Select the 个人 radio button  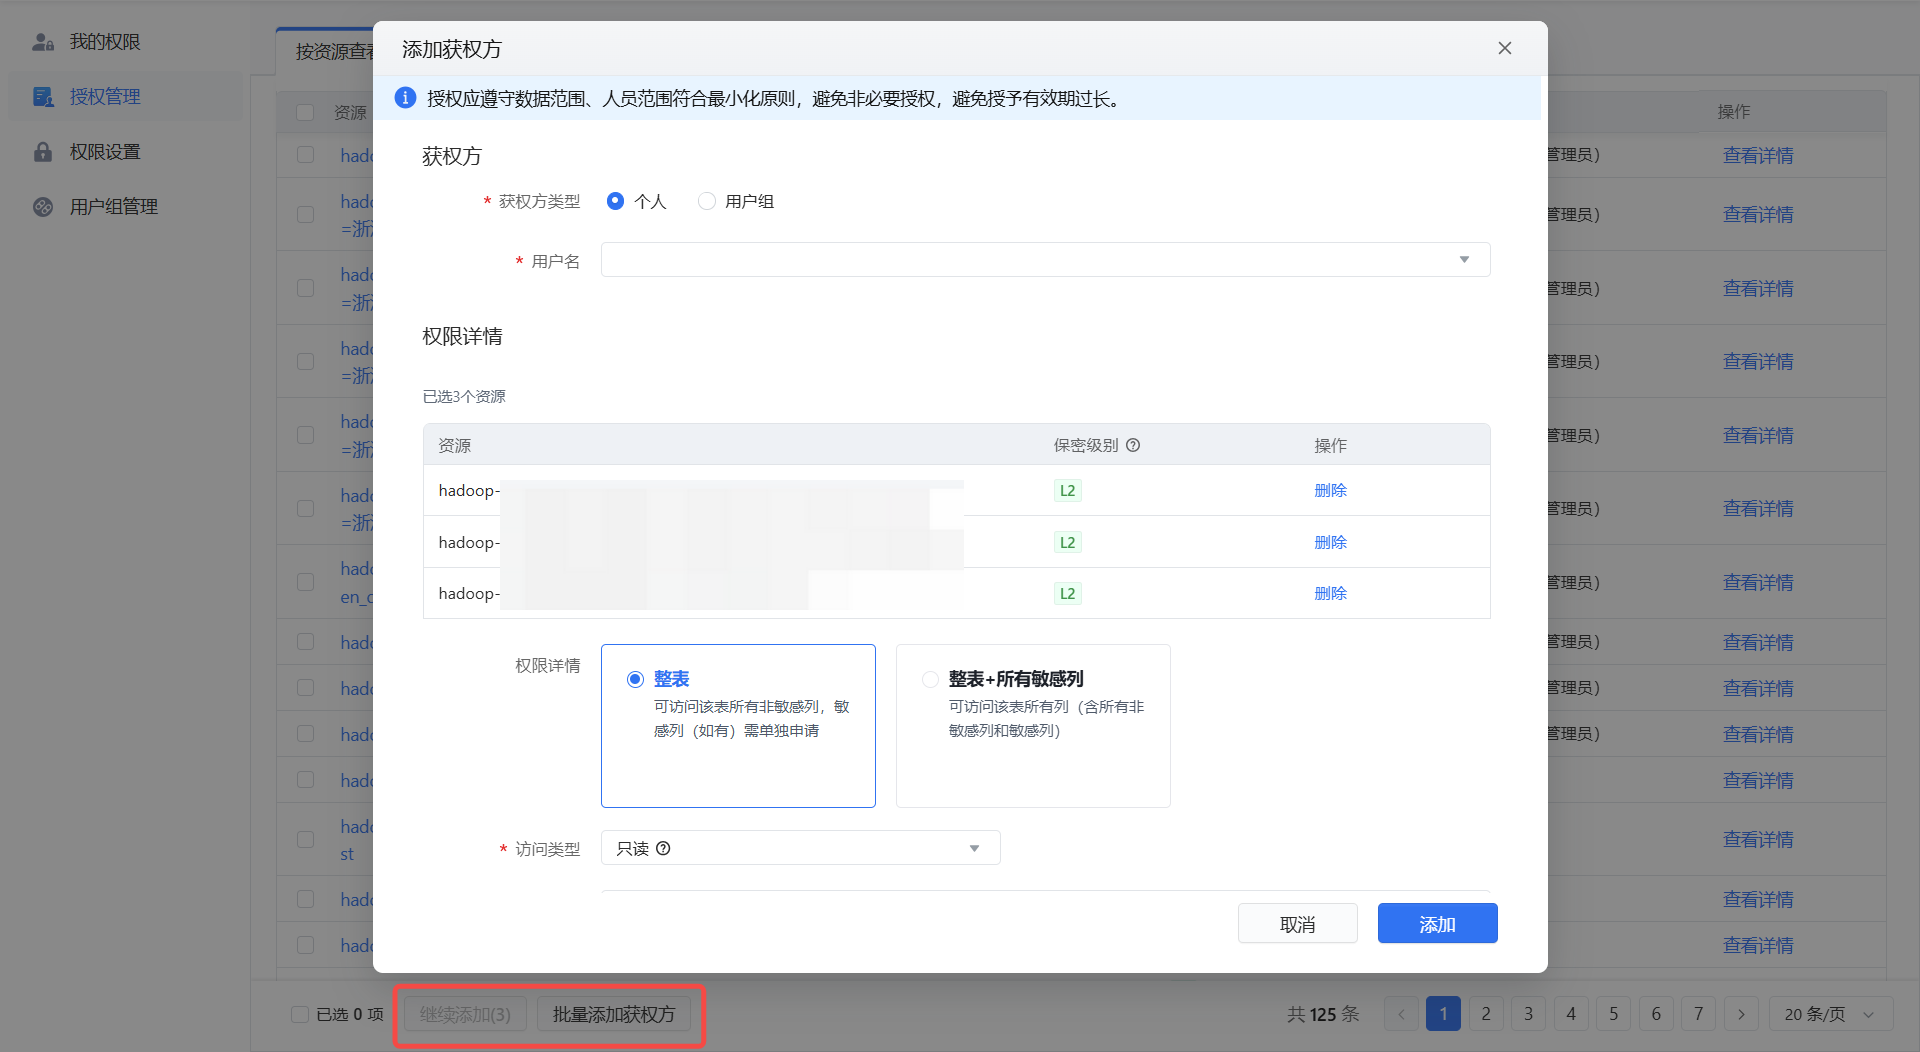point(616,202)
